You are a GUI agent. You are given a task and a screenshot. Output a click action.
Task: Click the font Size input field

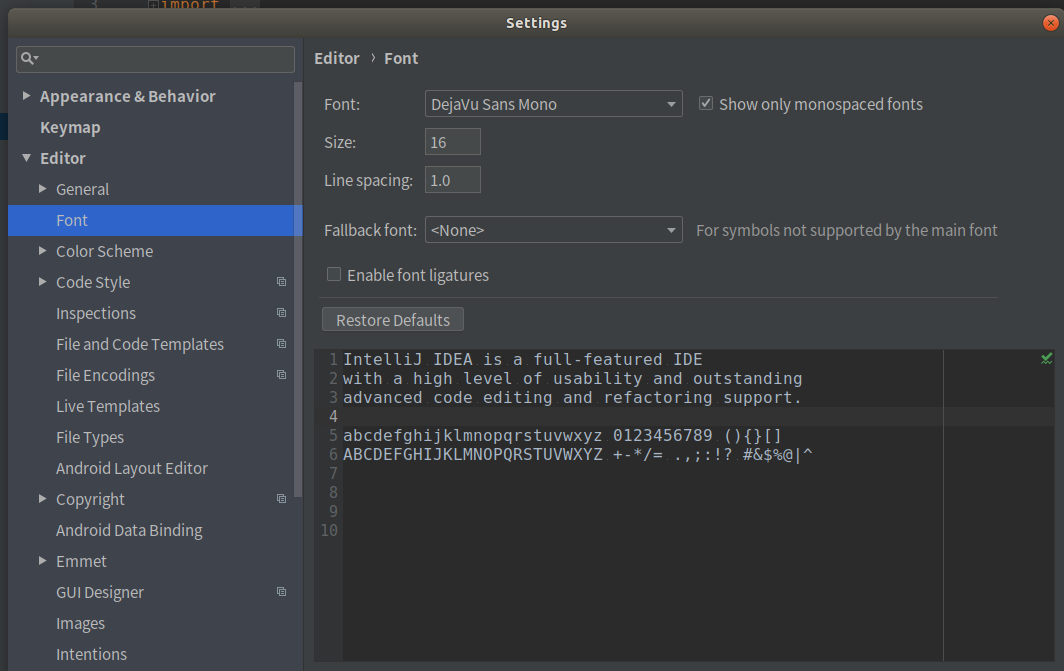click(452, 142)
